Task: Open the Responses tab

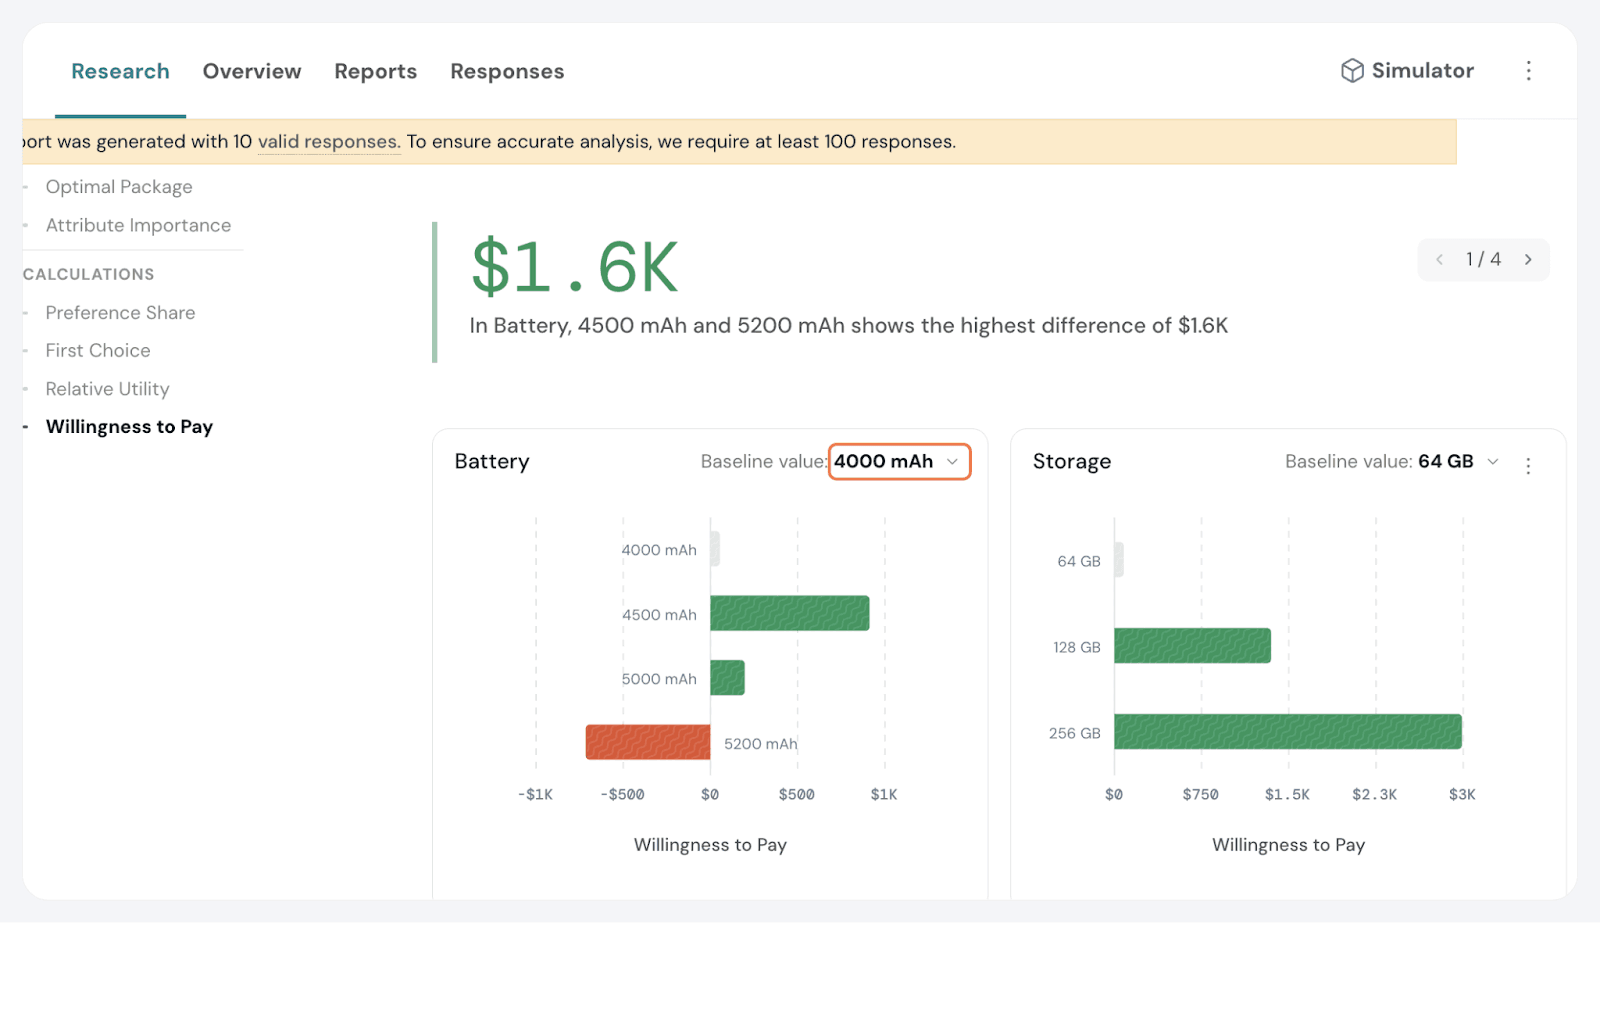Action: pyautogui.click(x=507, y=72)
